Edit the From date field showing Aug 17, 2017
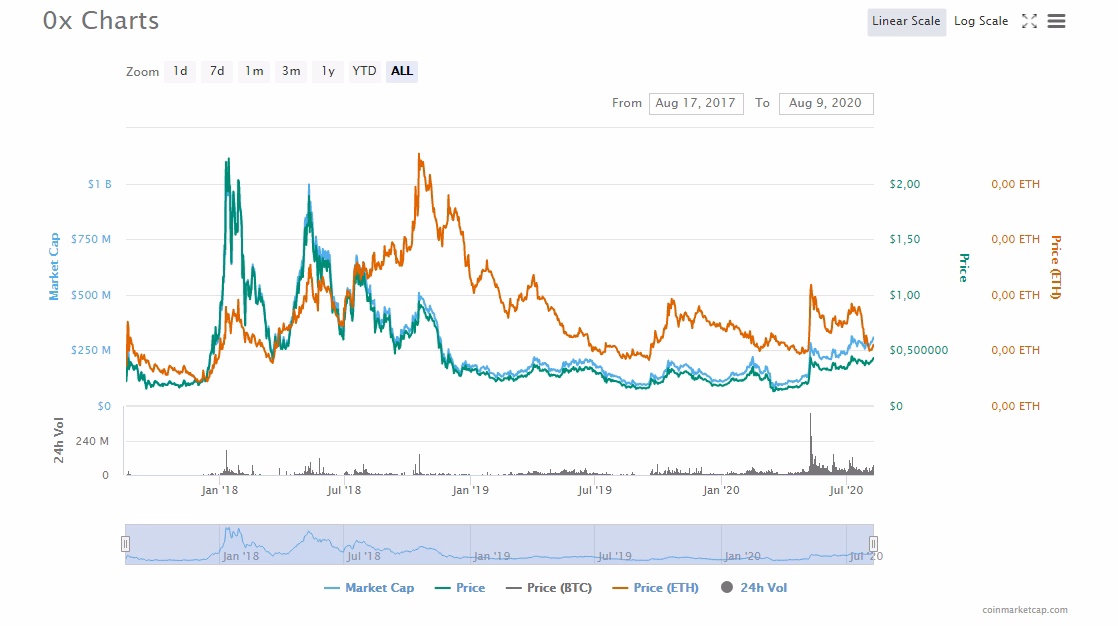The image size is (1118, 626). click(697, 103)
